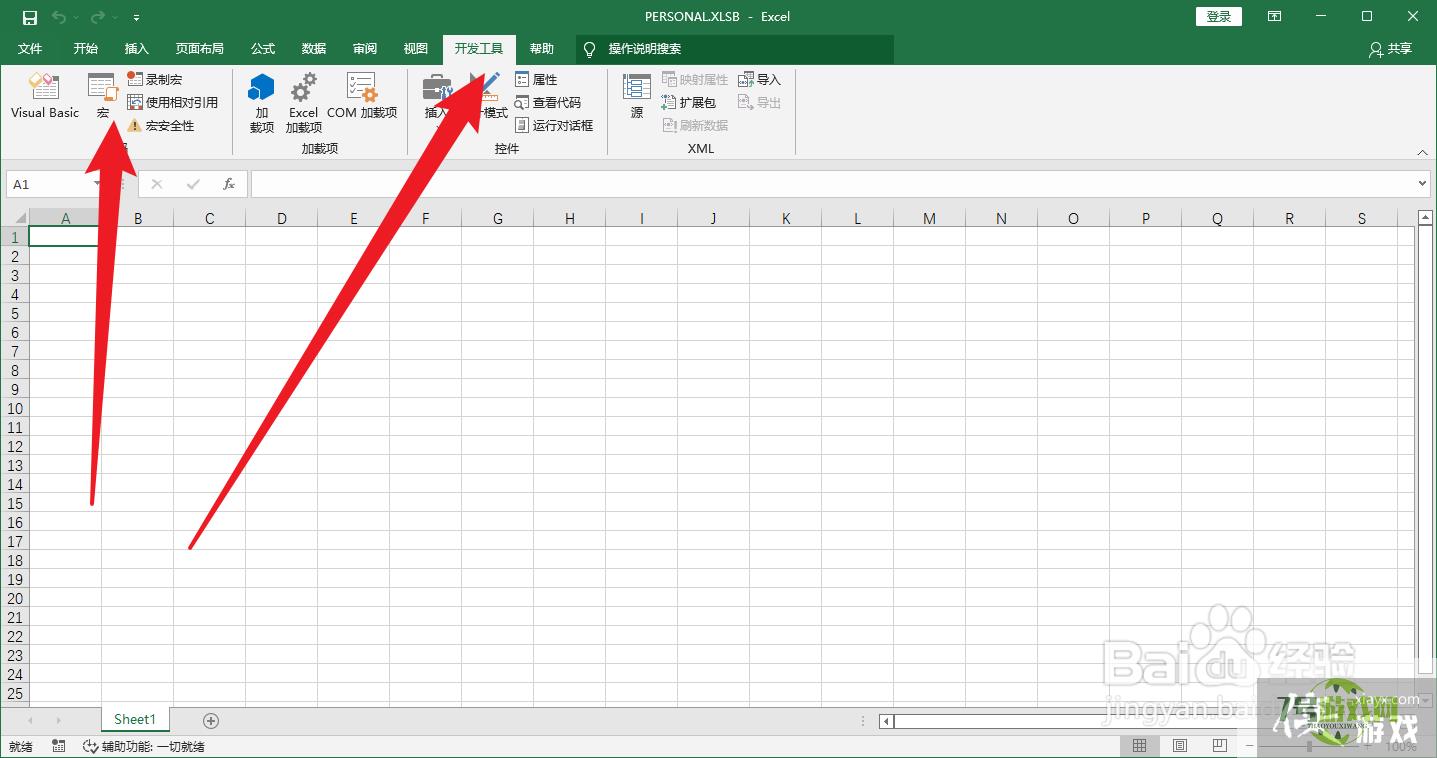The width and height of the screenshot is (1437, 758).
Task: Open the Visual Basic editor
Action: coord(45,97)
